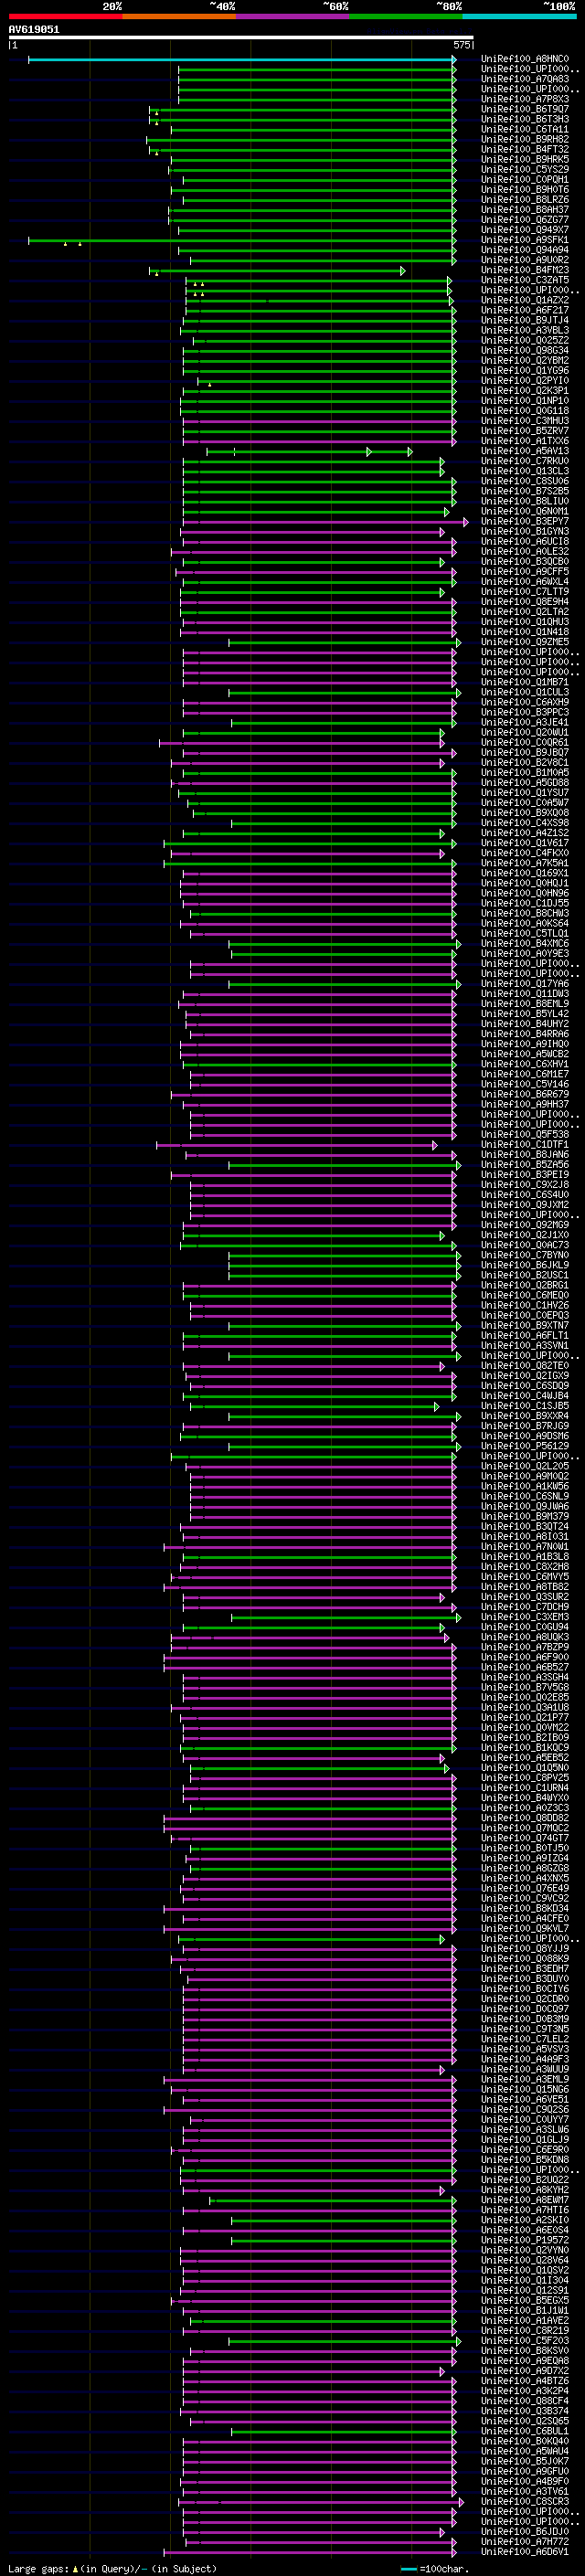Viewport: 585px width, 2576px height.
Task: Click the orange ~40% identity legend bar
Action: coord(179,16)
